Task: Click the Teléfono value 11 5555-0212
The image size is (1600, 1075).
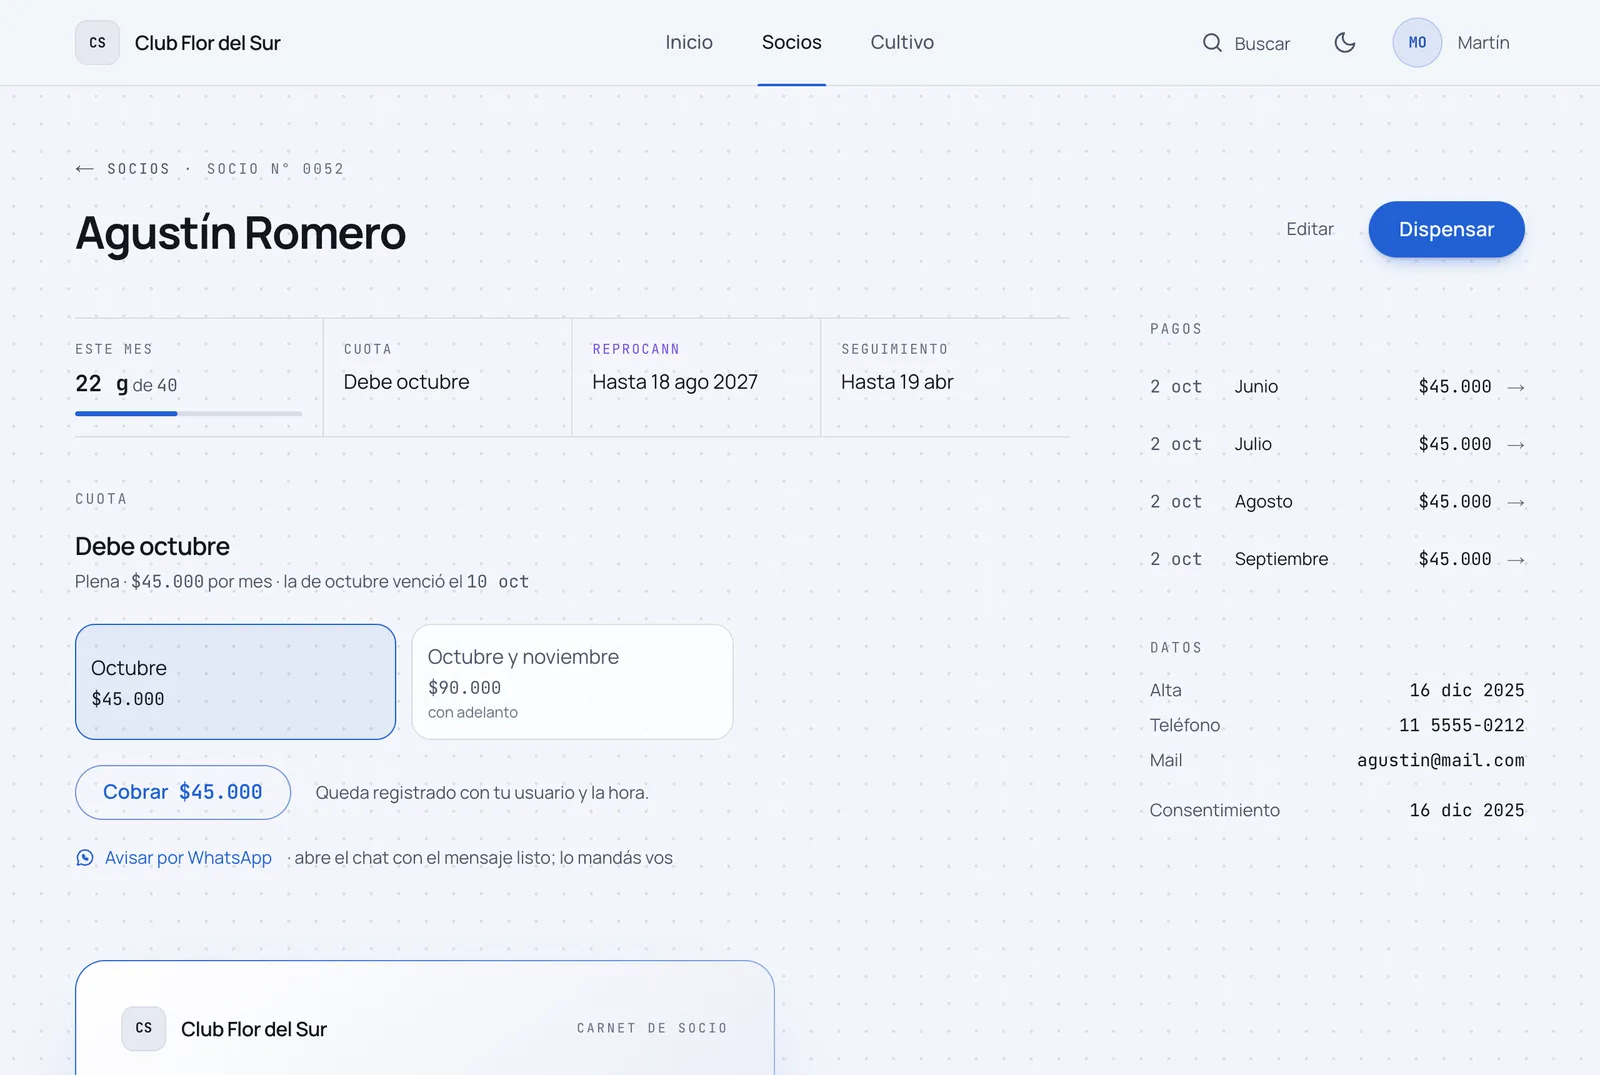Action: point(1462,725)
